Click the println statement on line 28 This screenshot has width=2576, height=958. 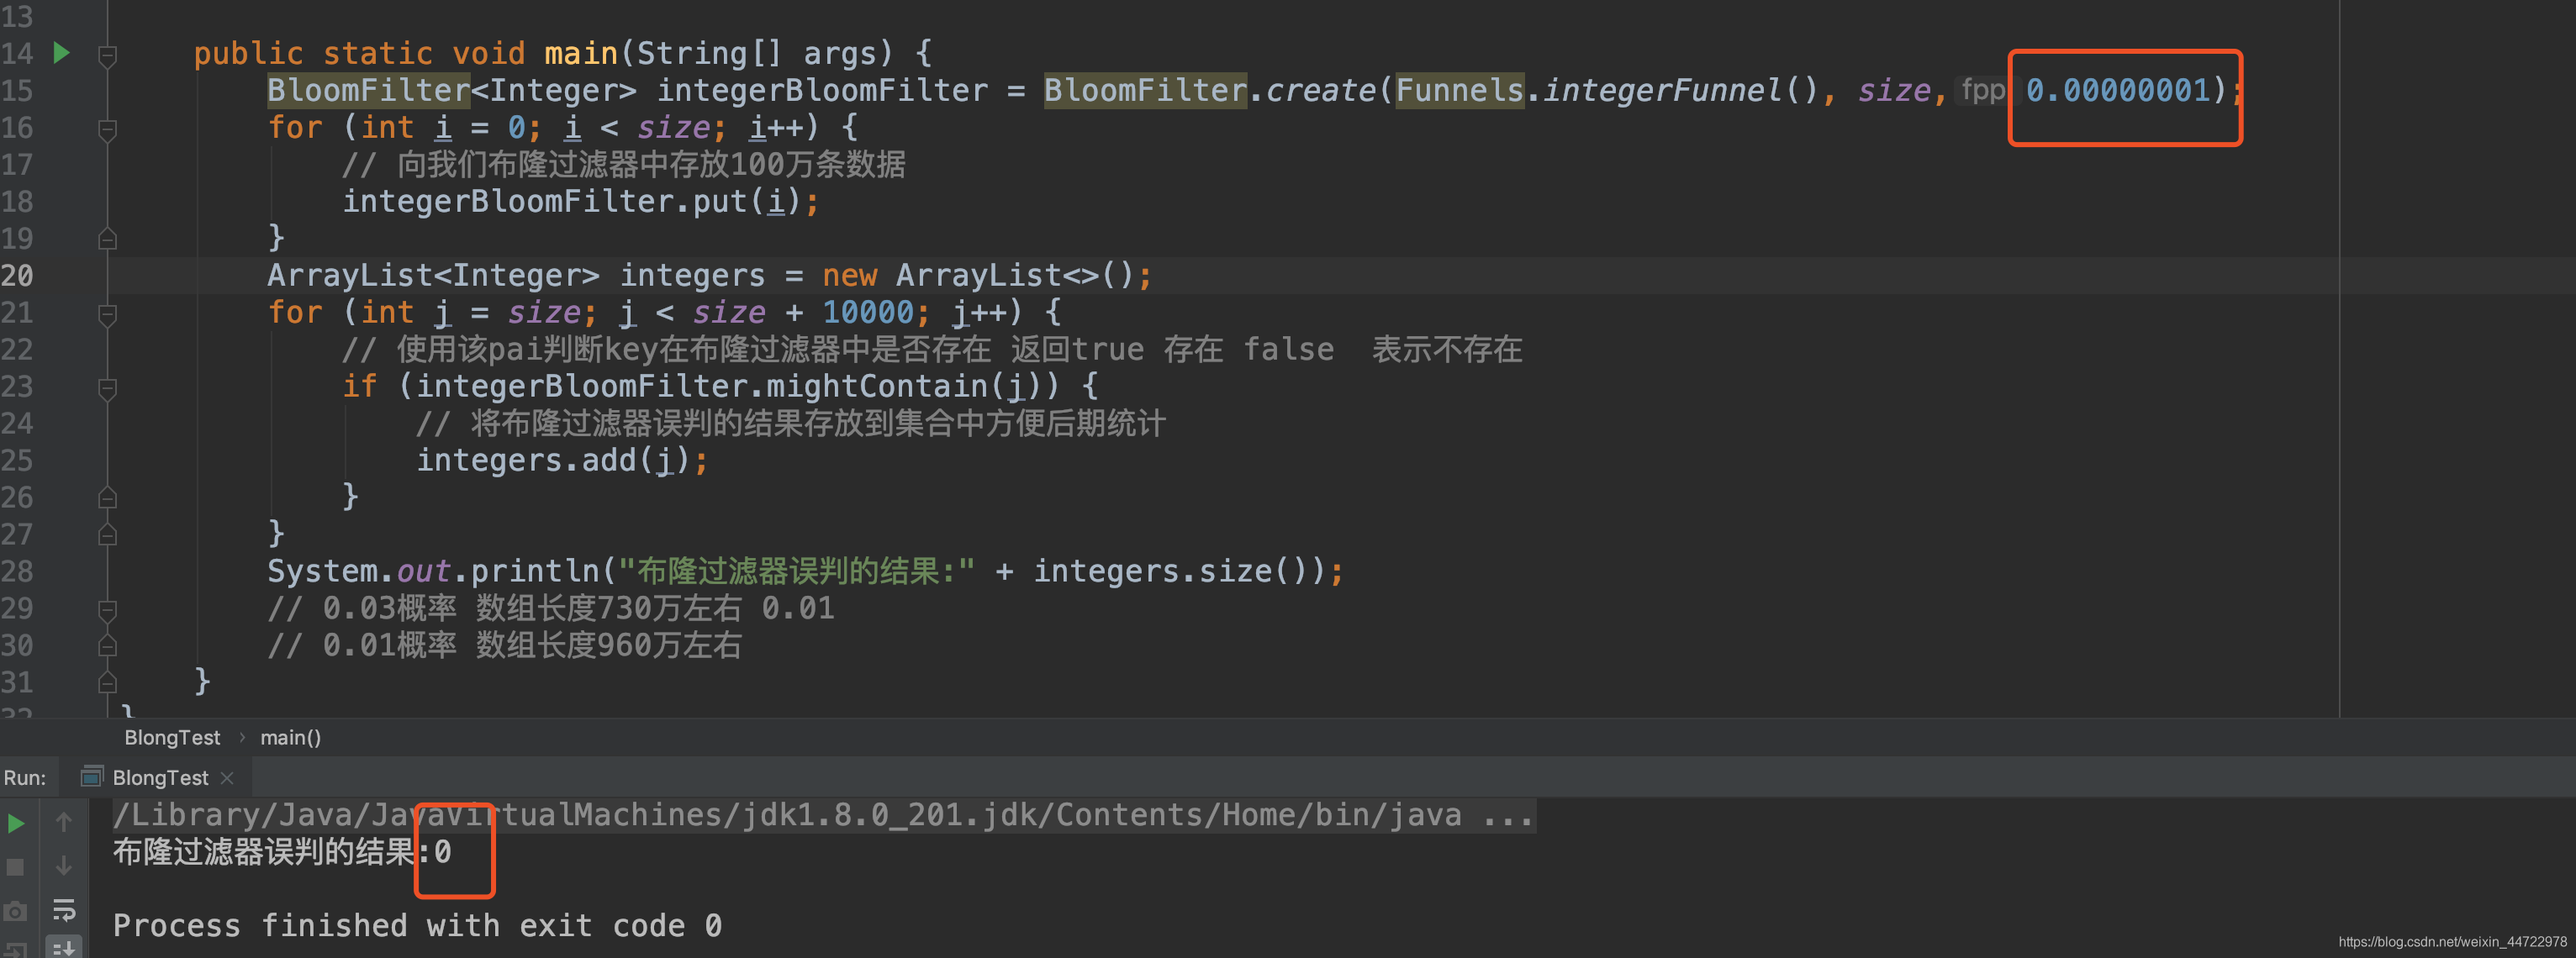pos(805,571)
